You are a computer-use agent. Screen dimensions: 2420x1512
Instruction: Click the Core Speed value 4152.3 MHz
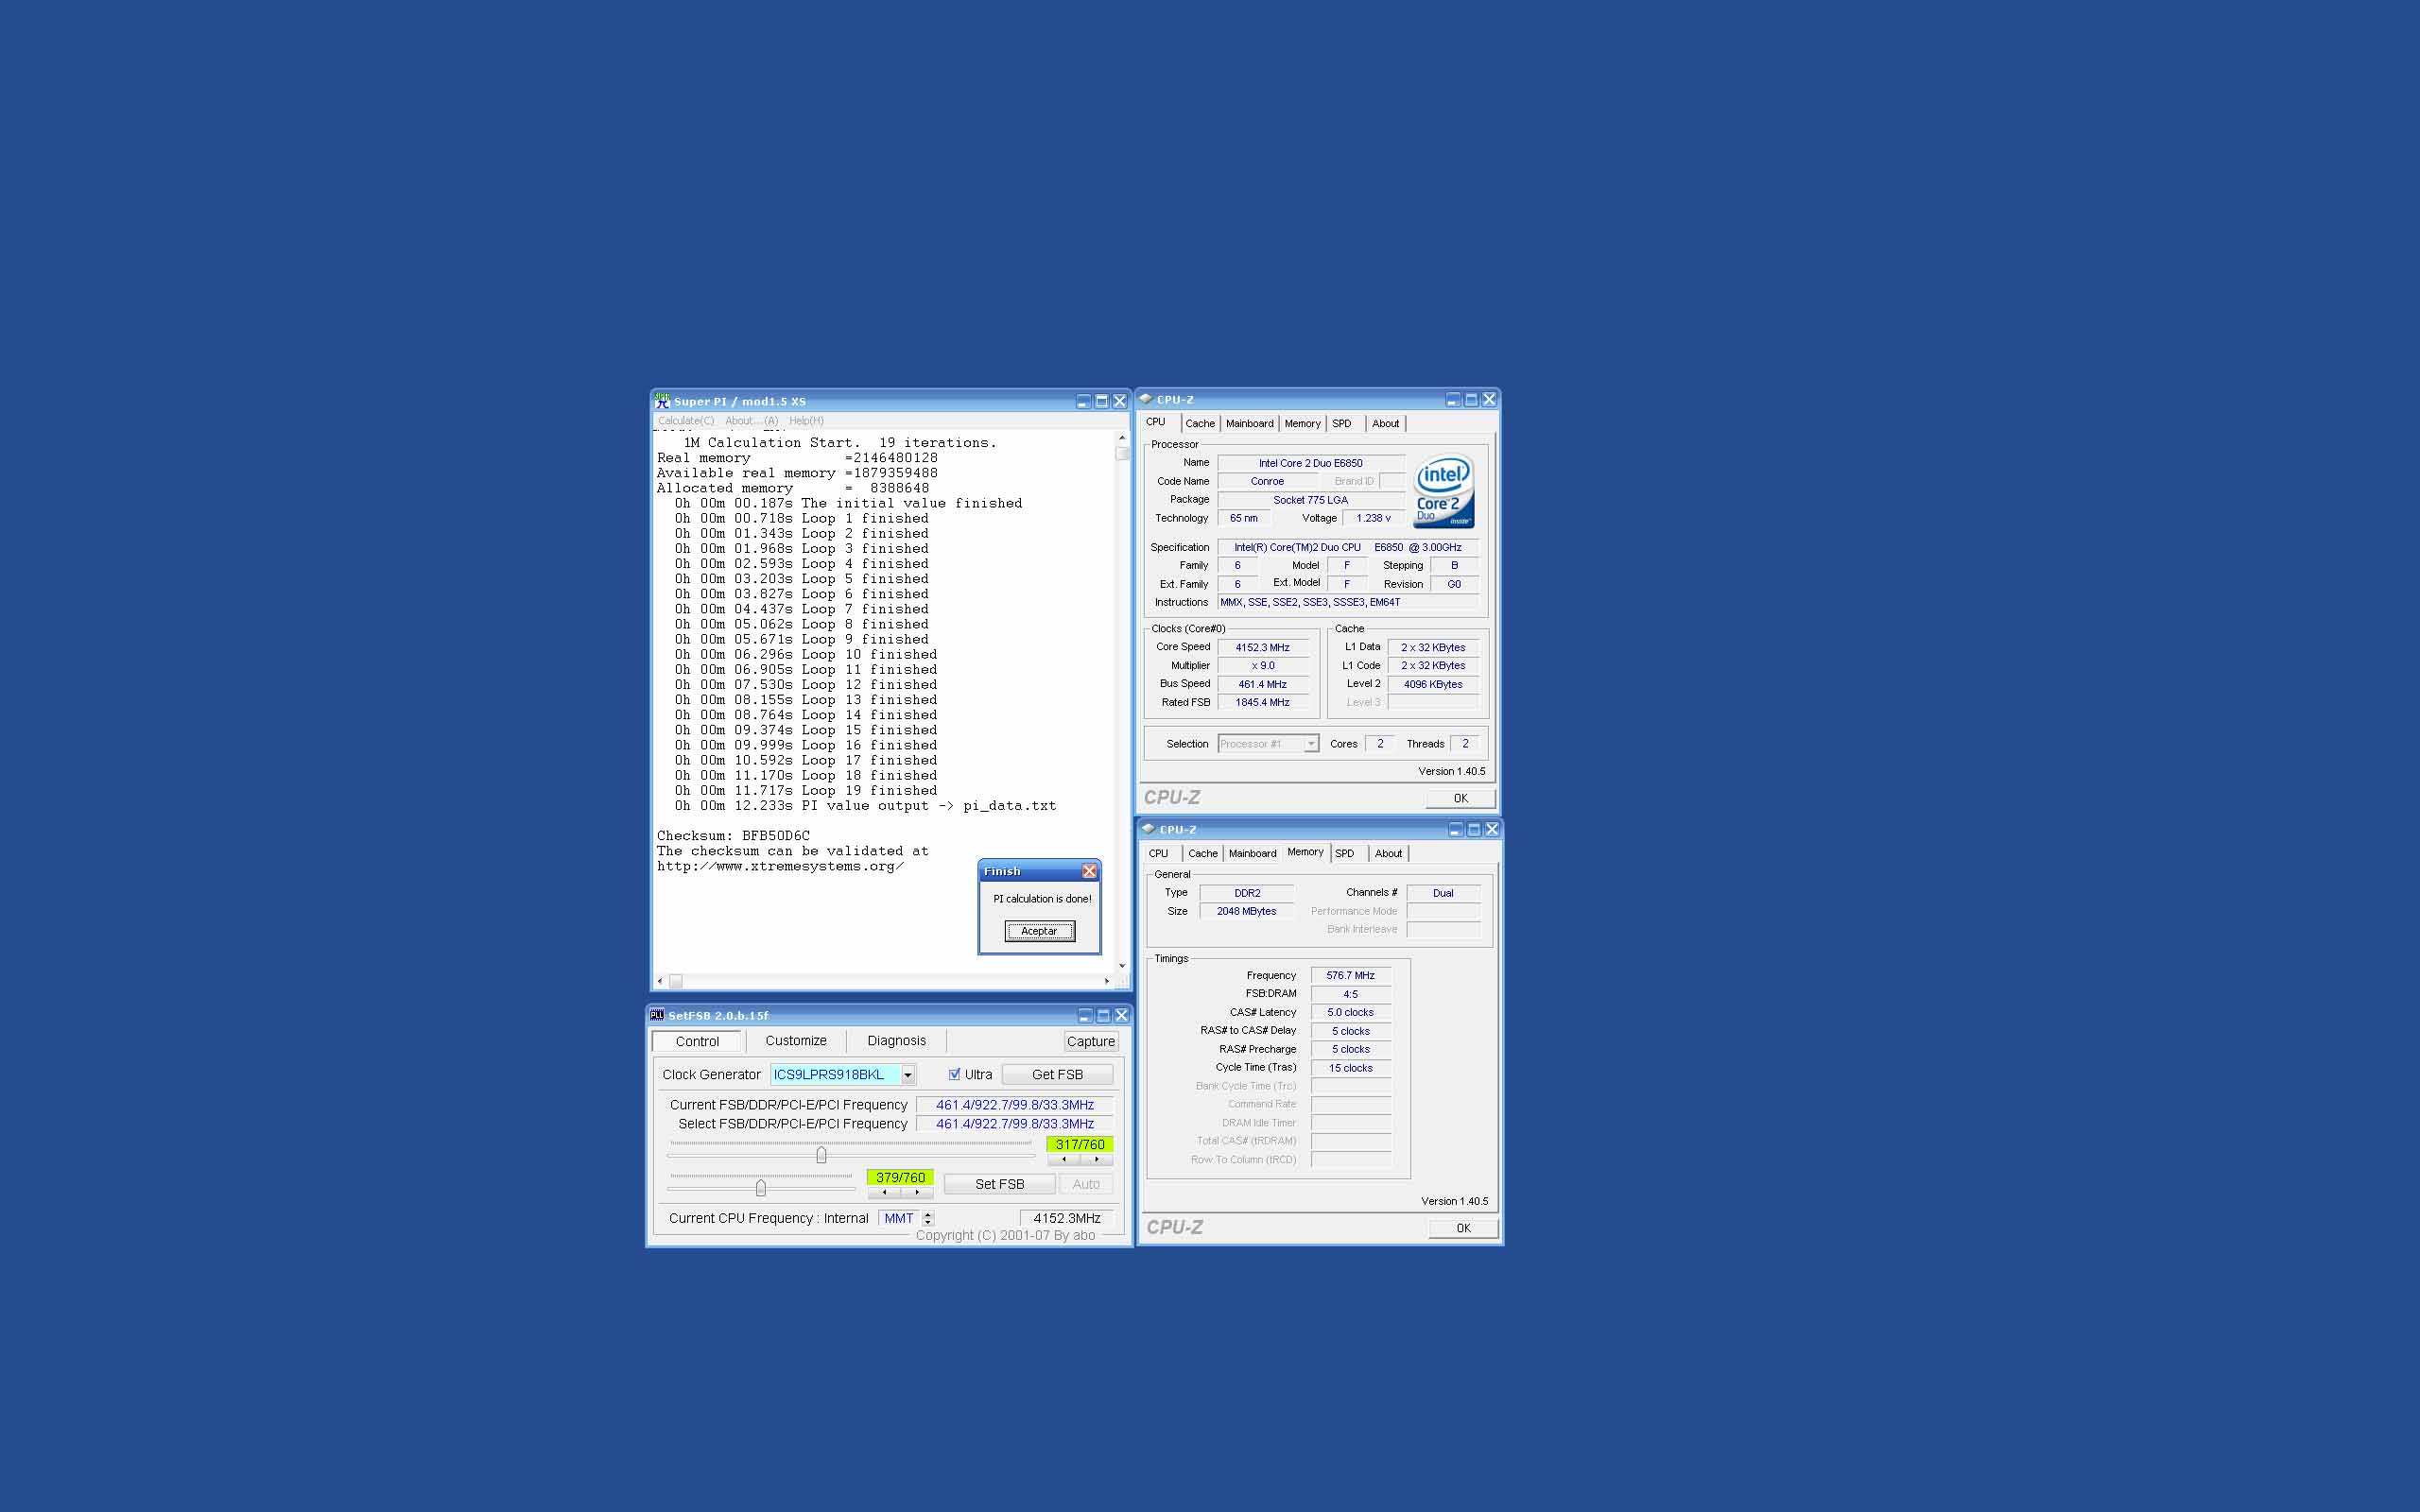click(x=1262, y=648)
